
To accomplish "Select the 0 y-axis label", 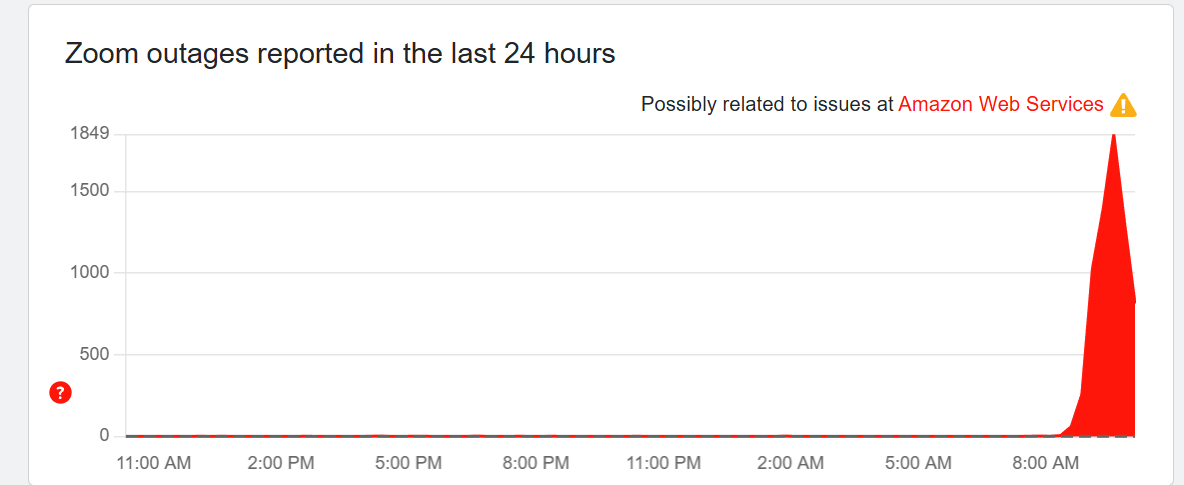I will (104, 436).
